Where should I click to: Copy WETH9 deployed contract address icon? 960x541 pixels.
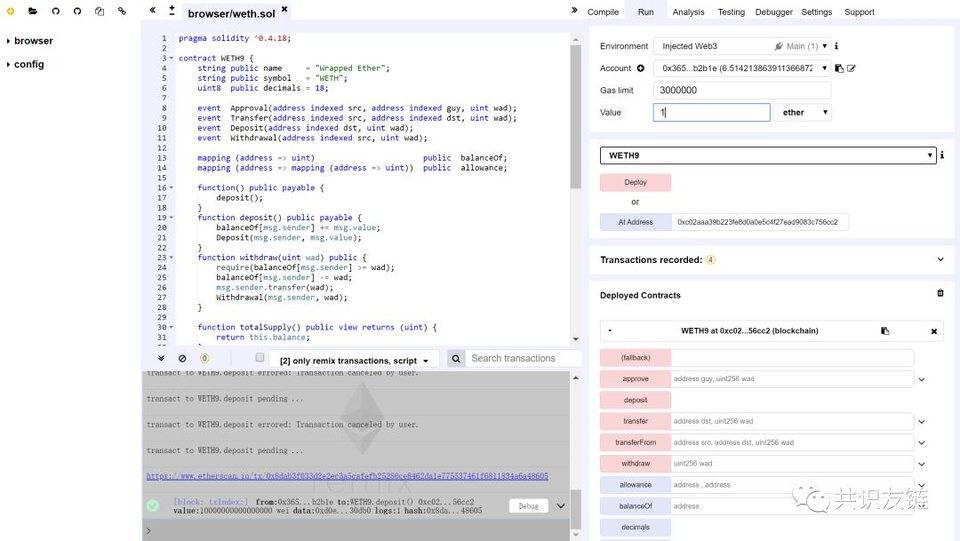[x=885, y=331]
